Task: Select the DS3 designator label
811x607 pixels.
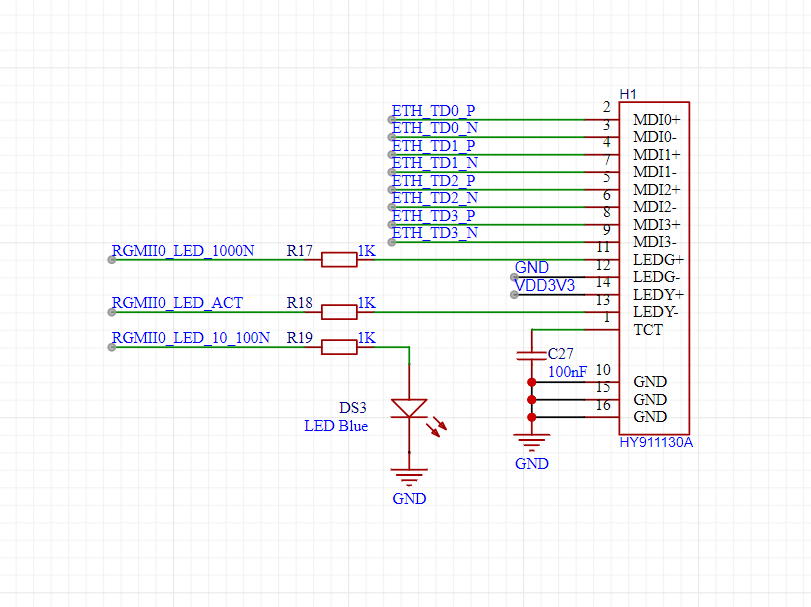Action: (x=353, y=408)
